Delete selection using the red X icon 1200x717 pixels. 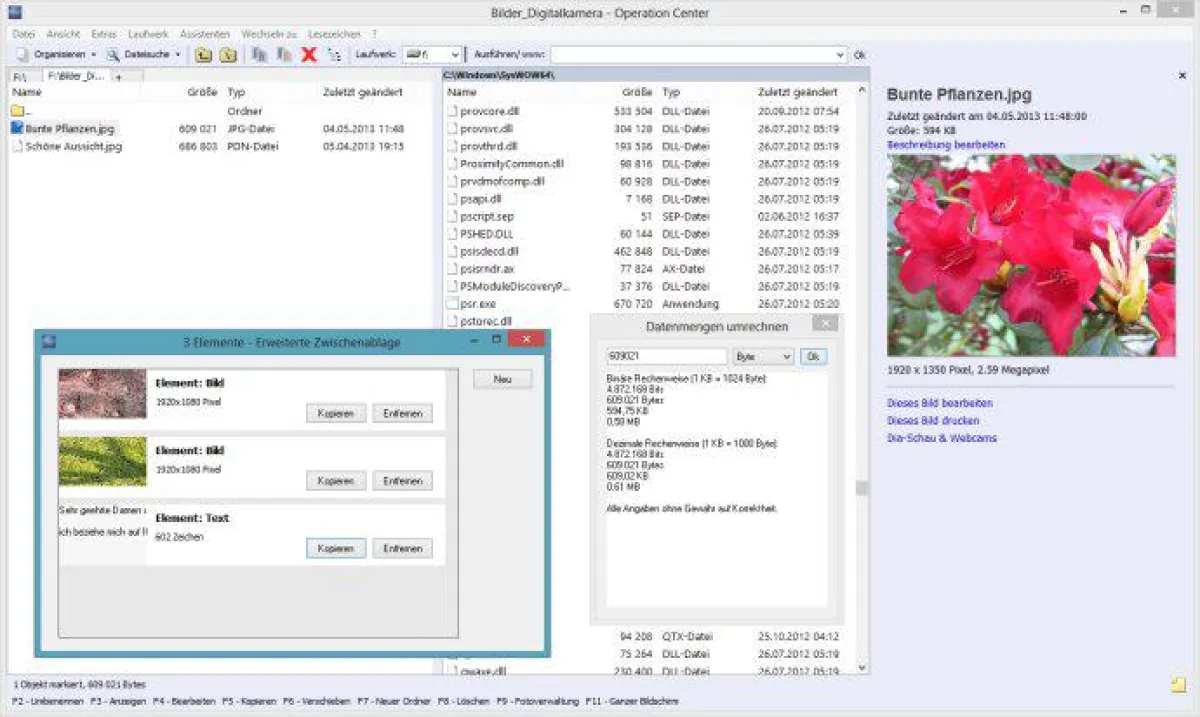(x=308, y=54)
